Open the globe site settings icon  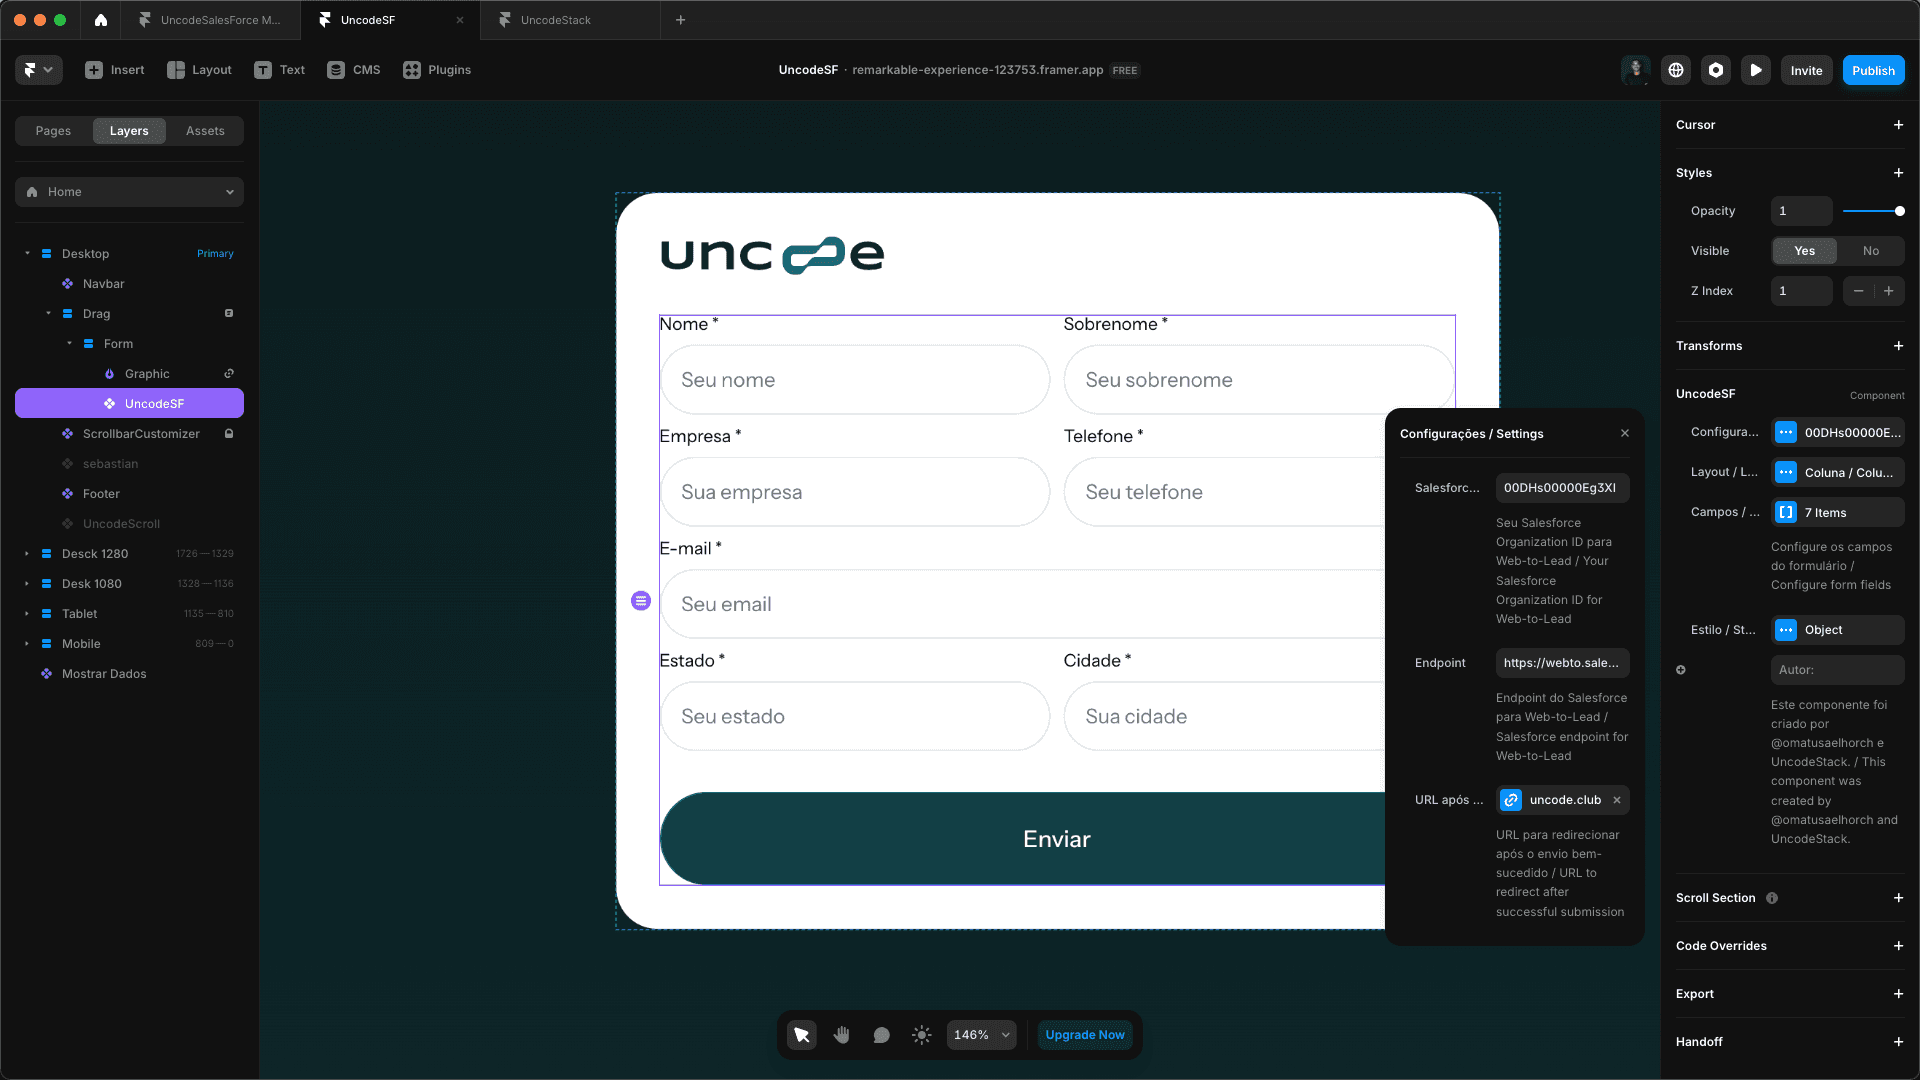(1676, 70)
